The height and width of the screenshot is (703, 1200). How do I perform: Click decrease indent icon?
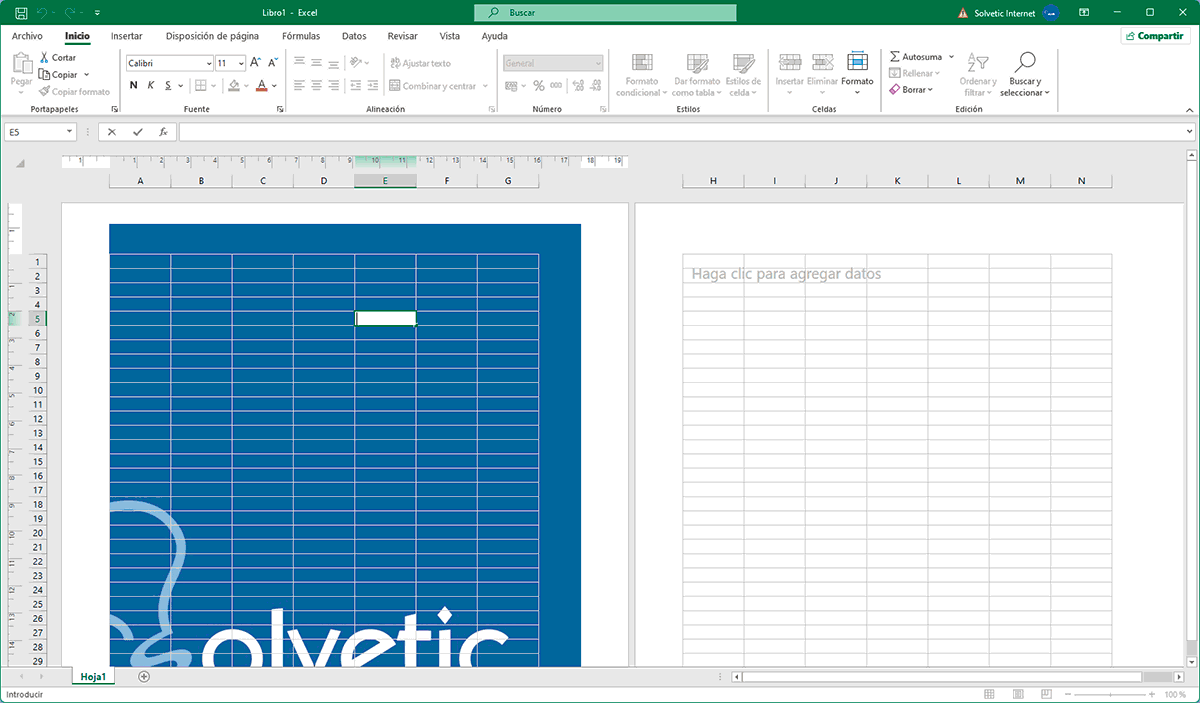[355, 86]
